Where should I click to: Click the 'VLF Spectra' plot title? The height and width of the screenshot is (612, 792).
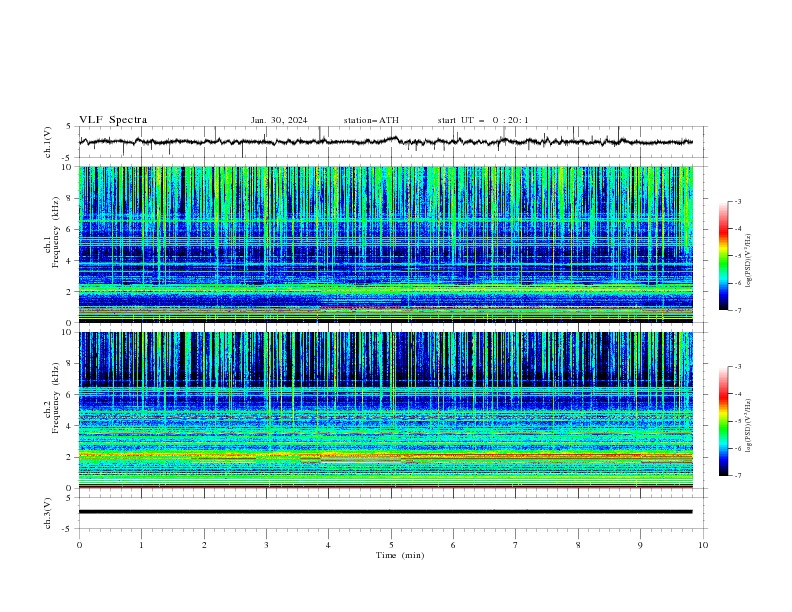(x=113, y=120)
